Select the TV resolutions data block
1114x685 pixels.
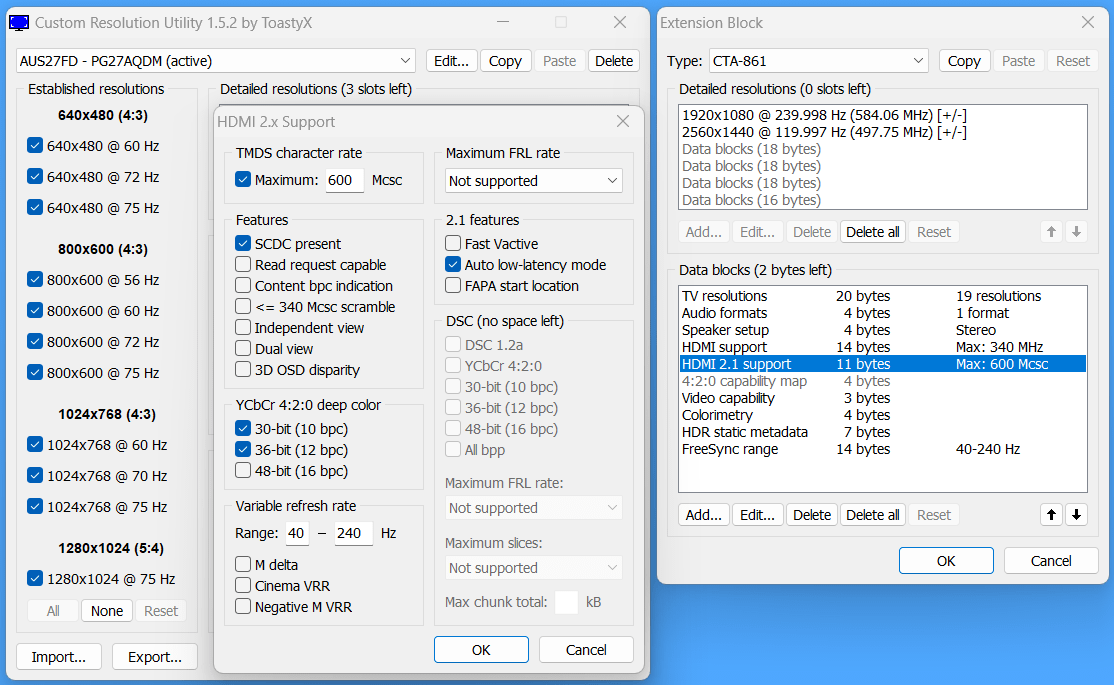[882, 296]
